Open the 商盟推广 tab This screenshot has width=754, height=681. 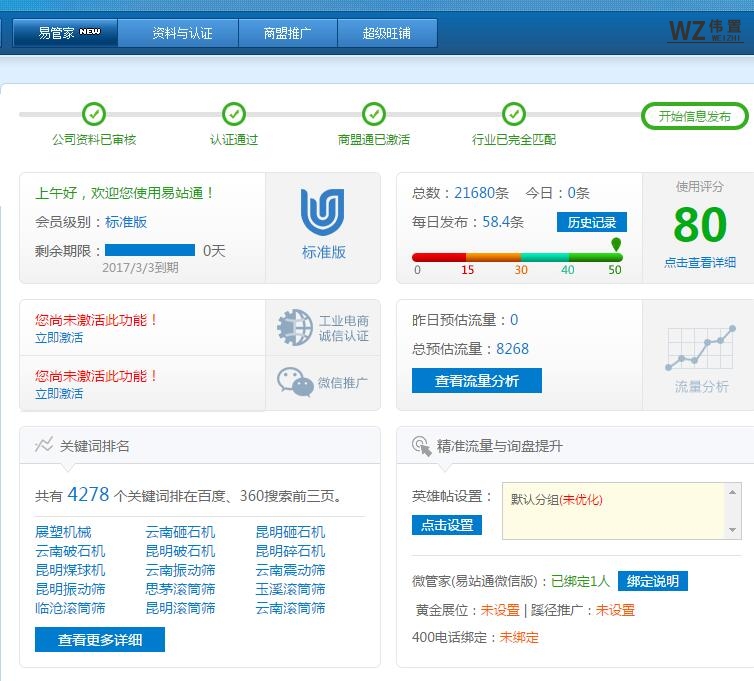point(288,33)
